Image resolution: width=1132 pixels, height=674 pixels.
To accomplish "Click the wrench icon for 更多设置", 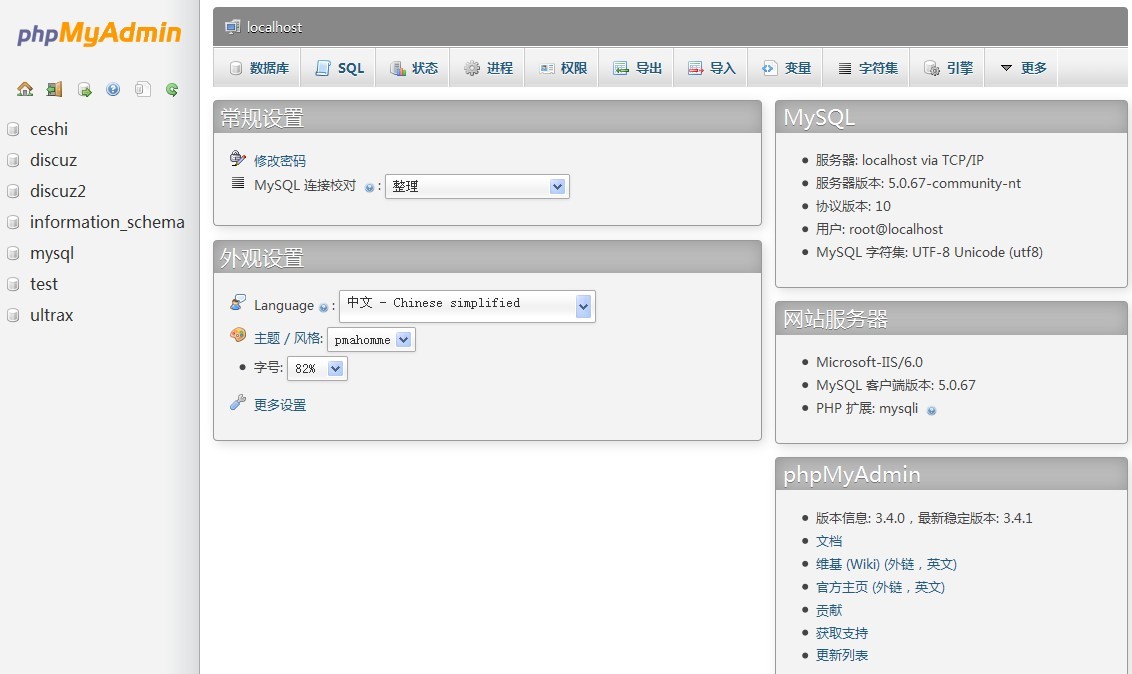I will 238,403.
